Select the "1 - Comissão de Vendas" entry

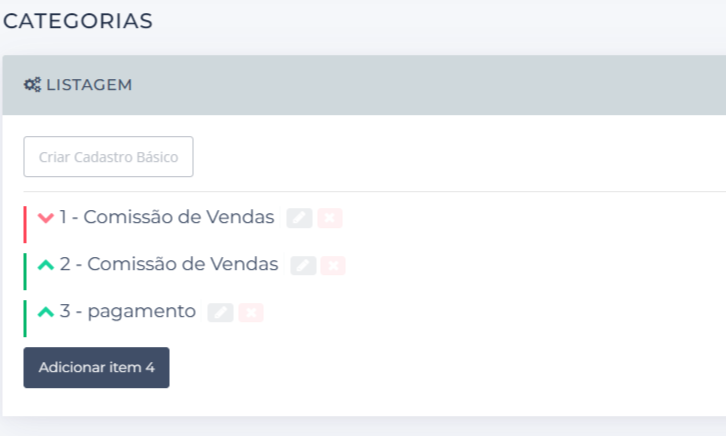[166, 217]
